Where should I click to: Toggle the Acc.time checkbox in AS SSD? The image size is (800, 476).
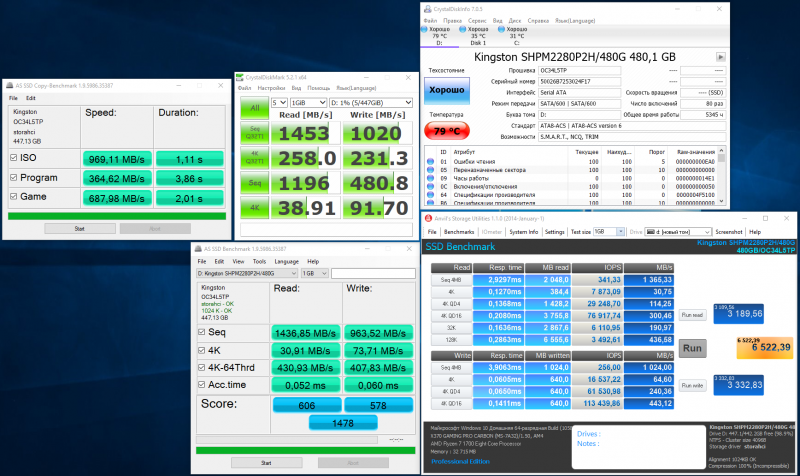click(x=202, y=385)
